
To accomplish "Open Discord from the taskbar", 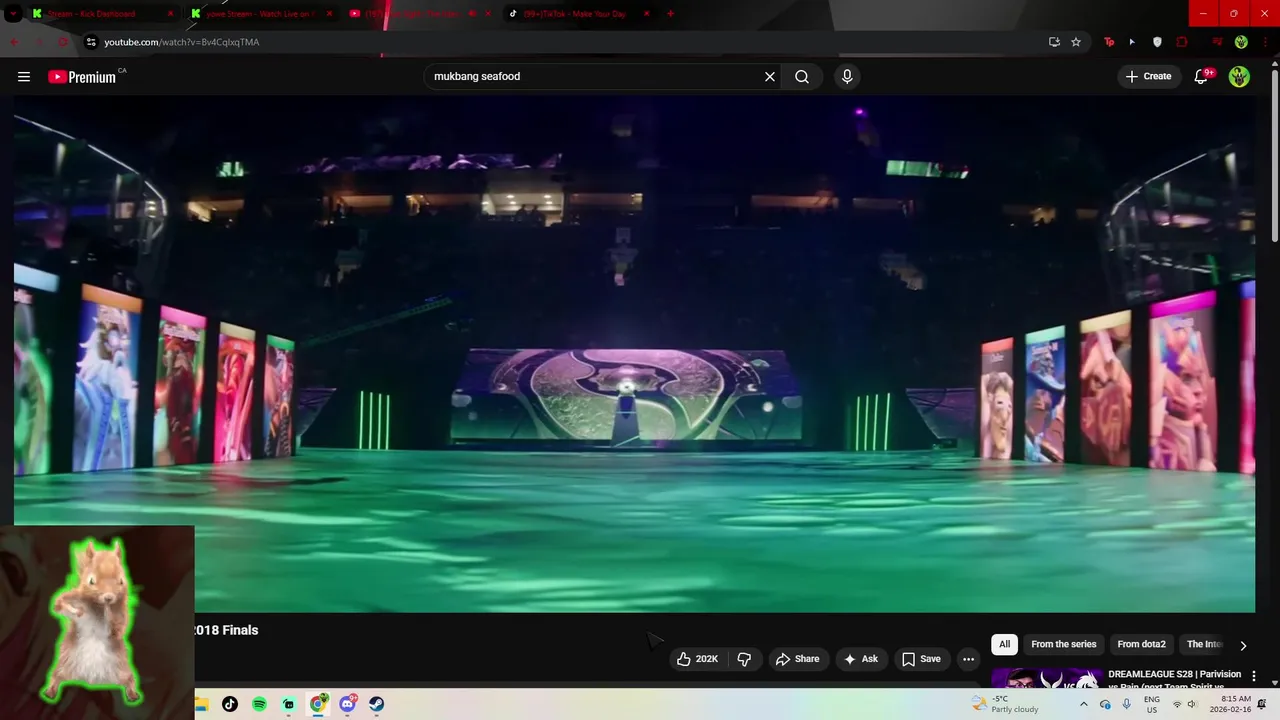I will click(347, 704).
